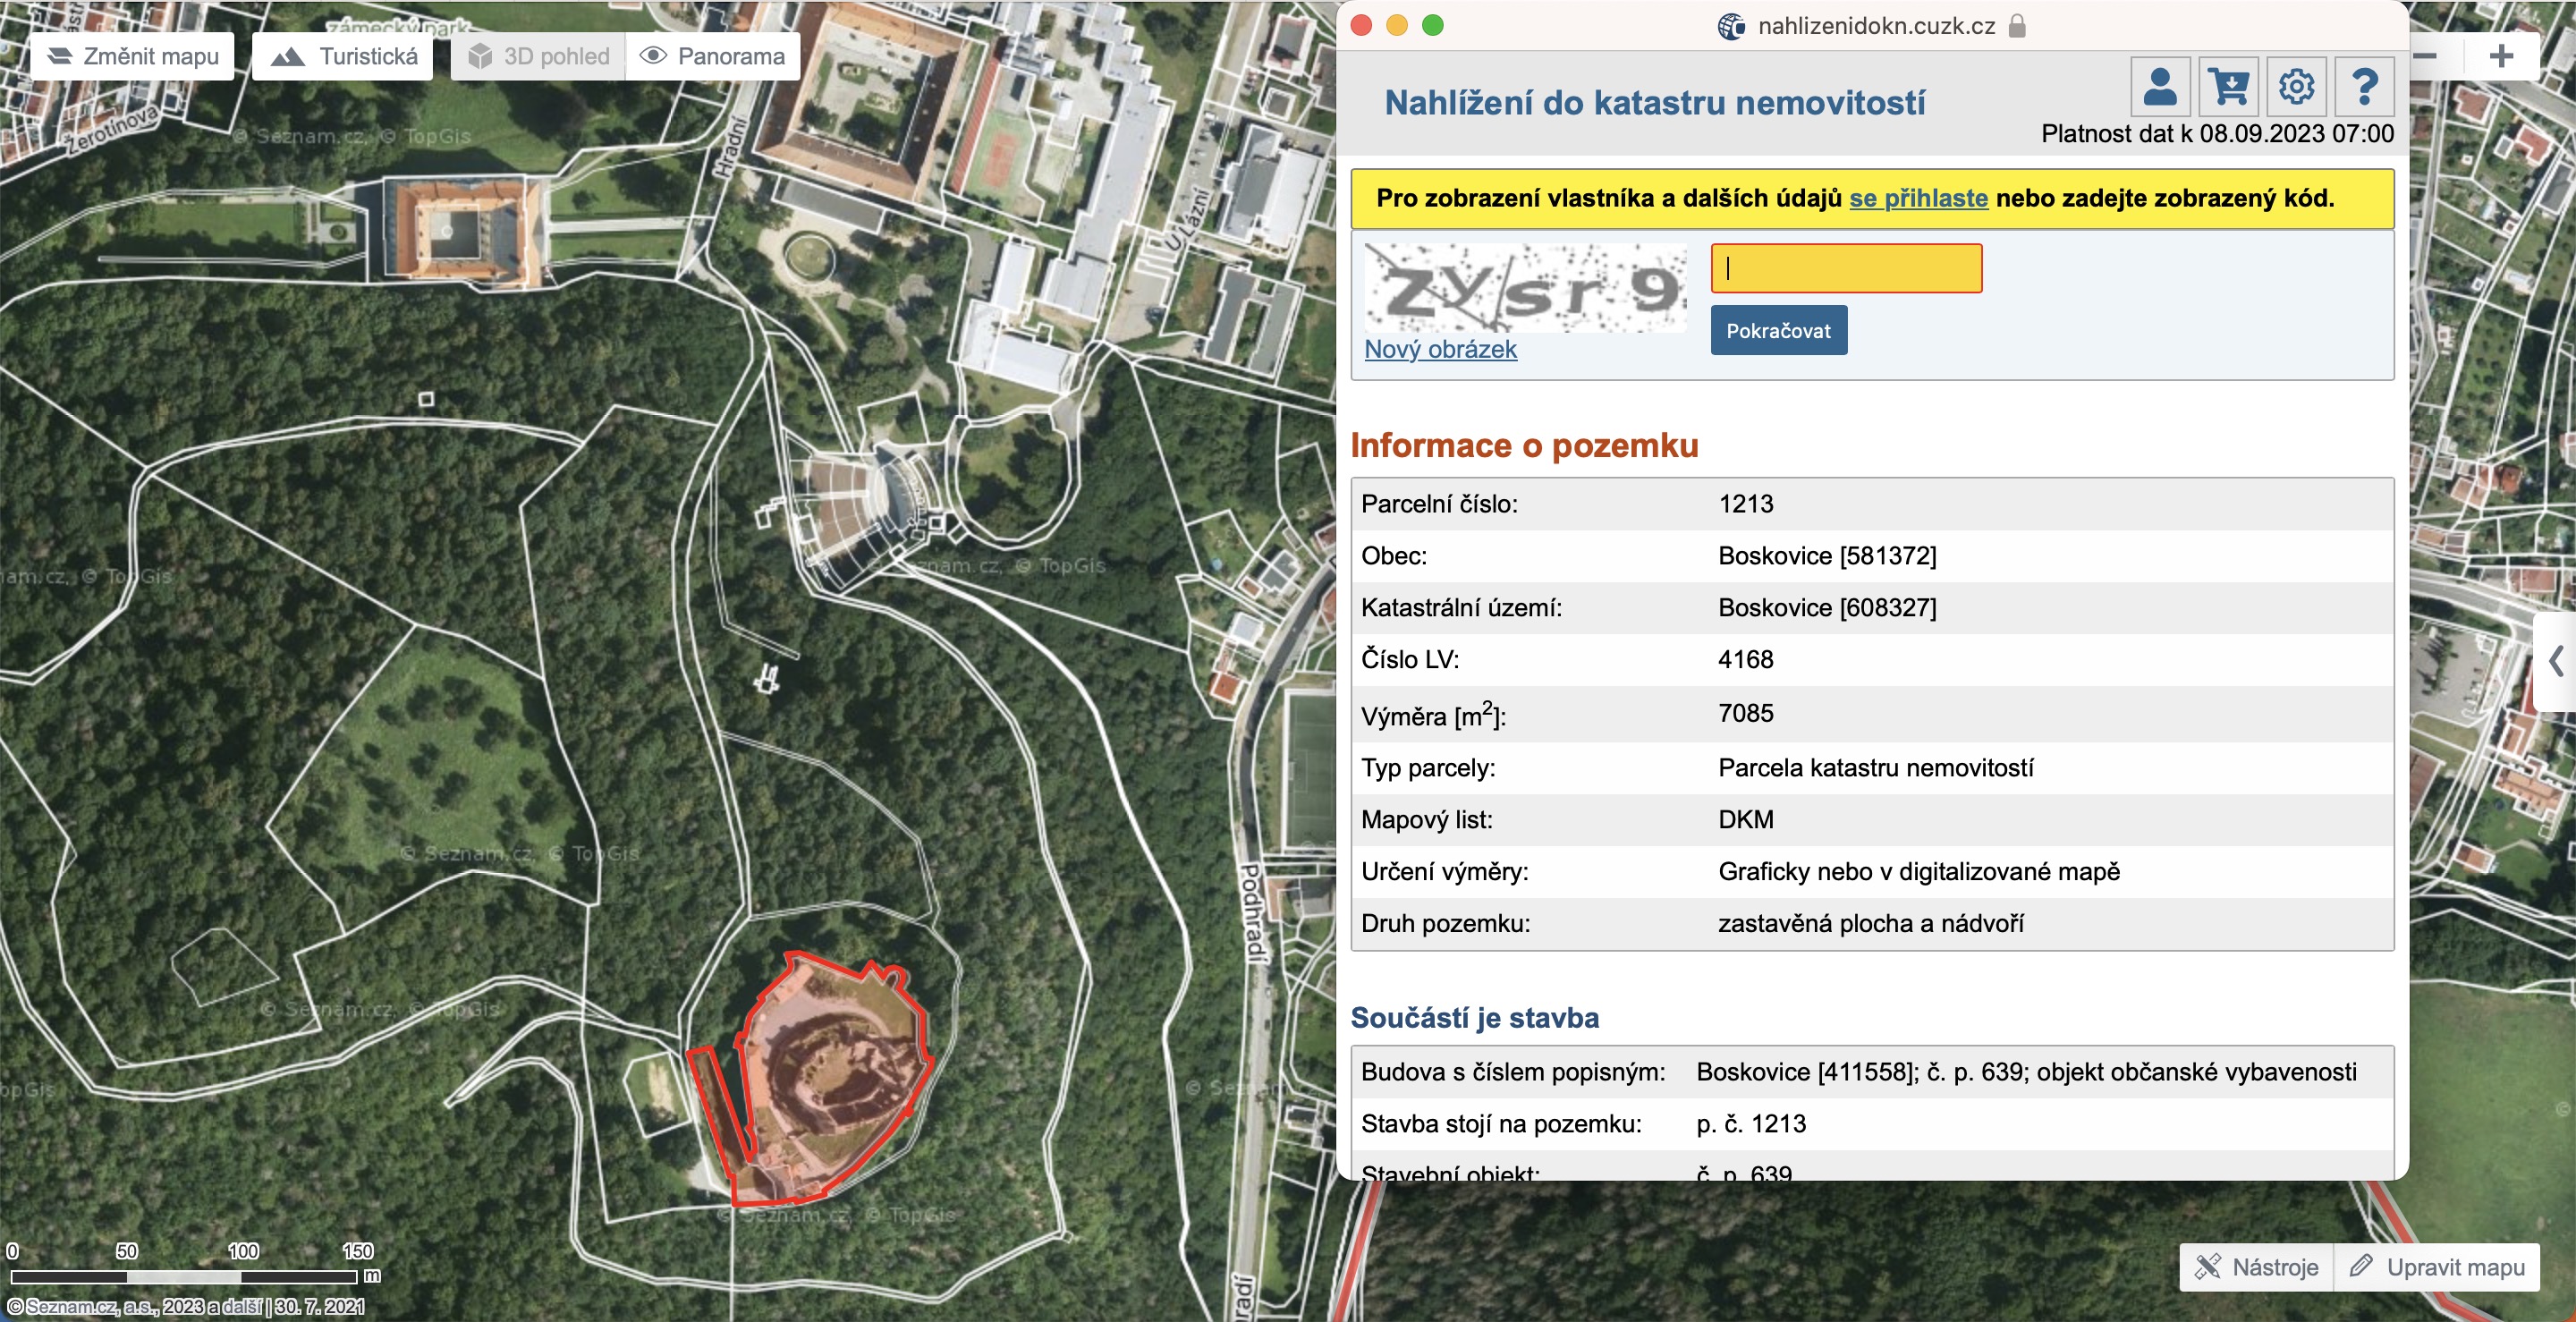This screenshot has height=1322, width=2576.
Task: Switch to 3D pohled view
Action: click(x=539, y=56)
